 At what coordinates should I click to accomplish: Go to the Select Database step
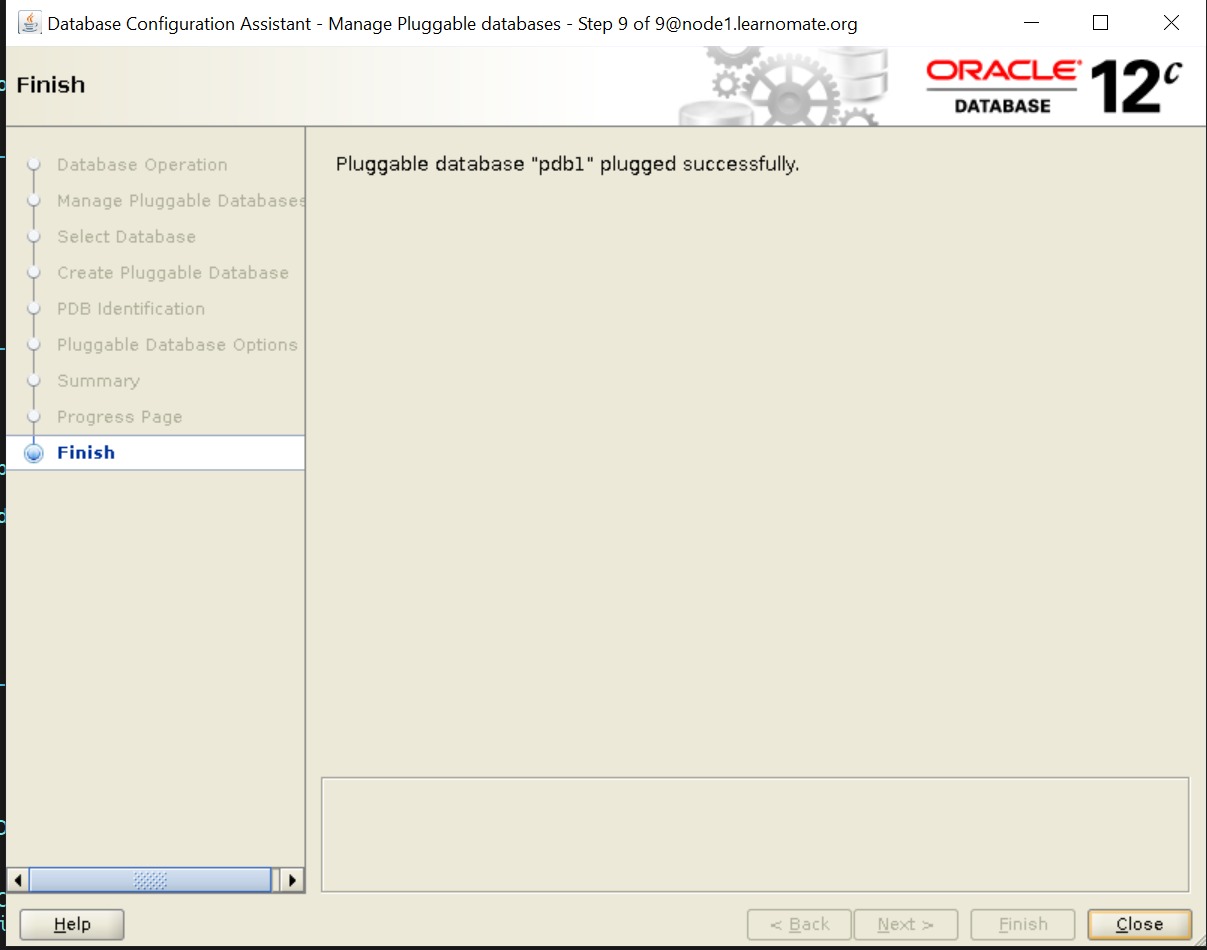(x=126, y=237)
